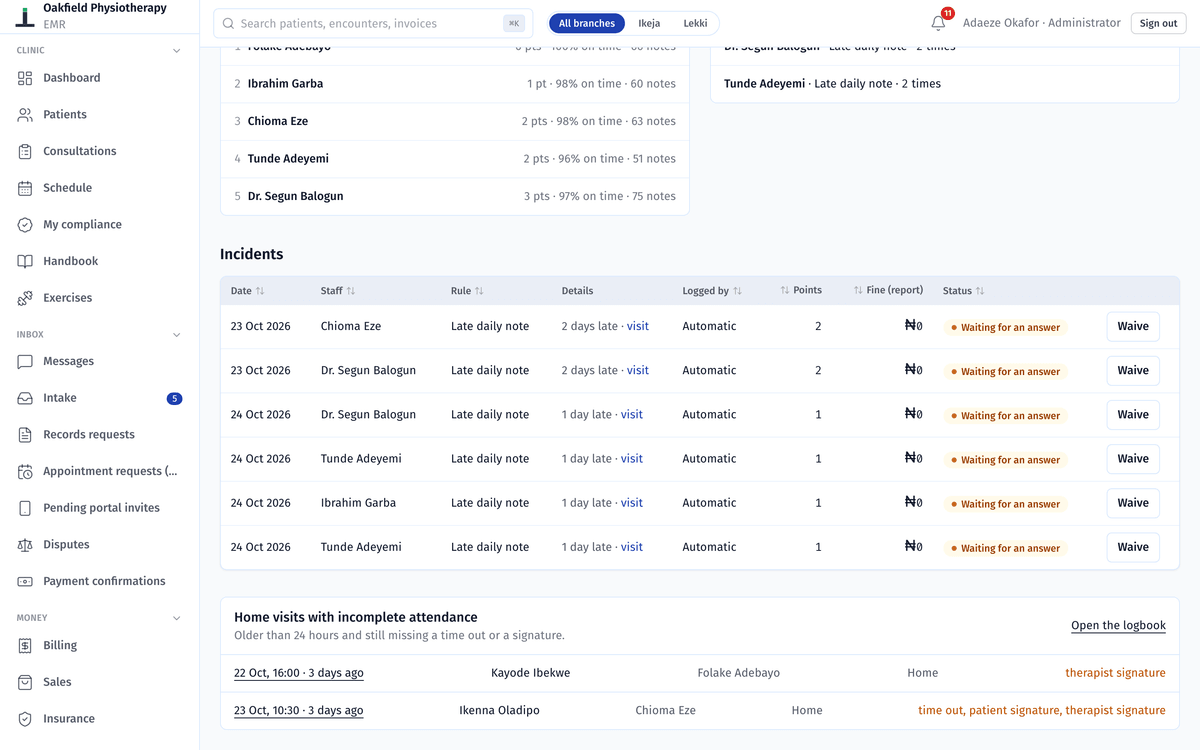Focus the patient search field
Image resolution: width=1200 pixels, height=750 pixels.
[x=373, y=23]
